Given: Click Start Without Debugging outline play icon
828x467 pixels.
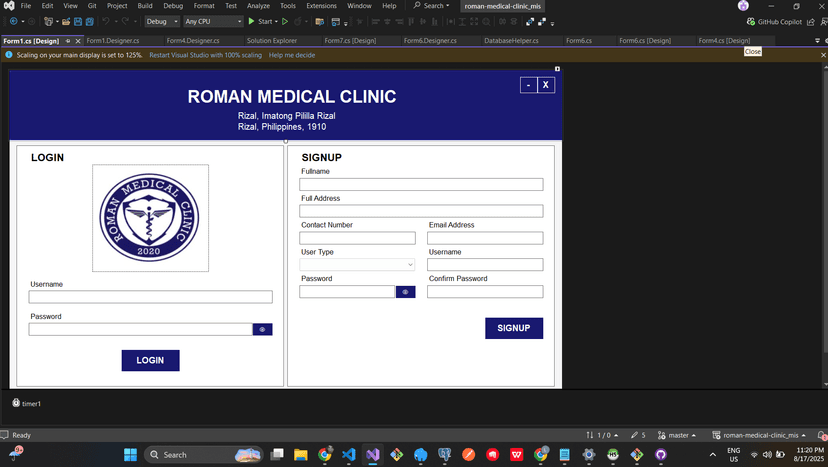Looking at the screenshot, I should 285,22.
